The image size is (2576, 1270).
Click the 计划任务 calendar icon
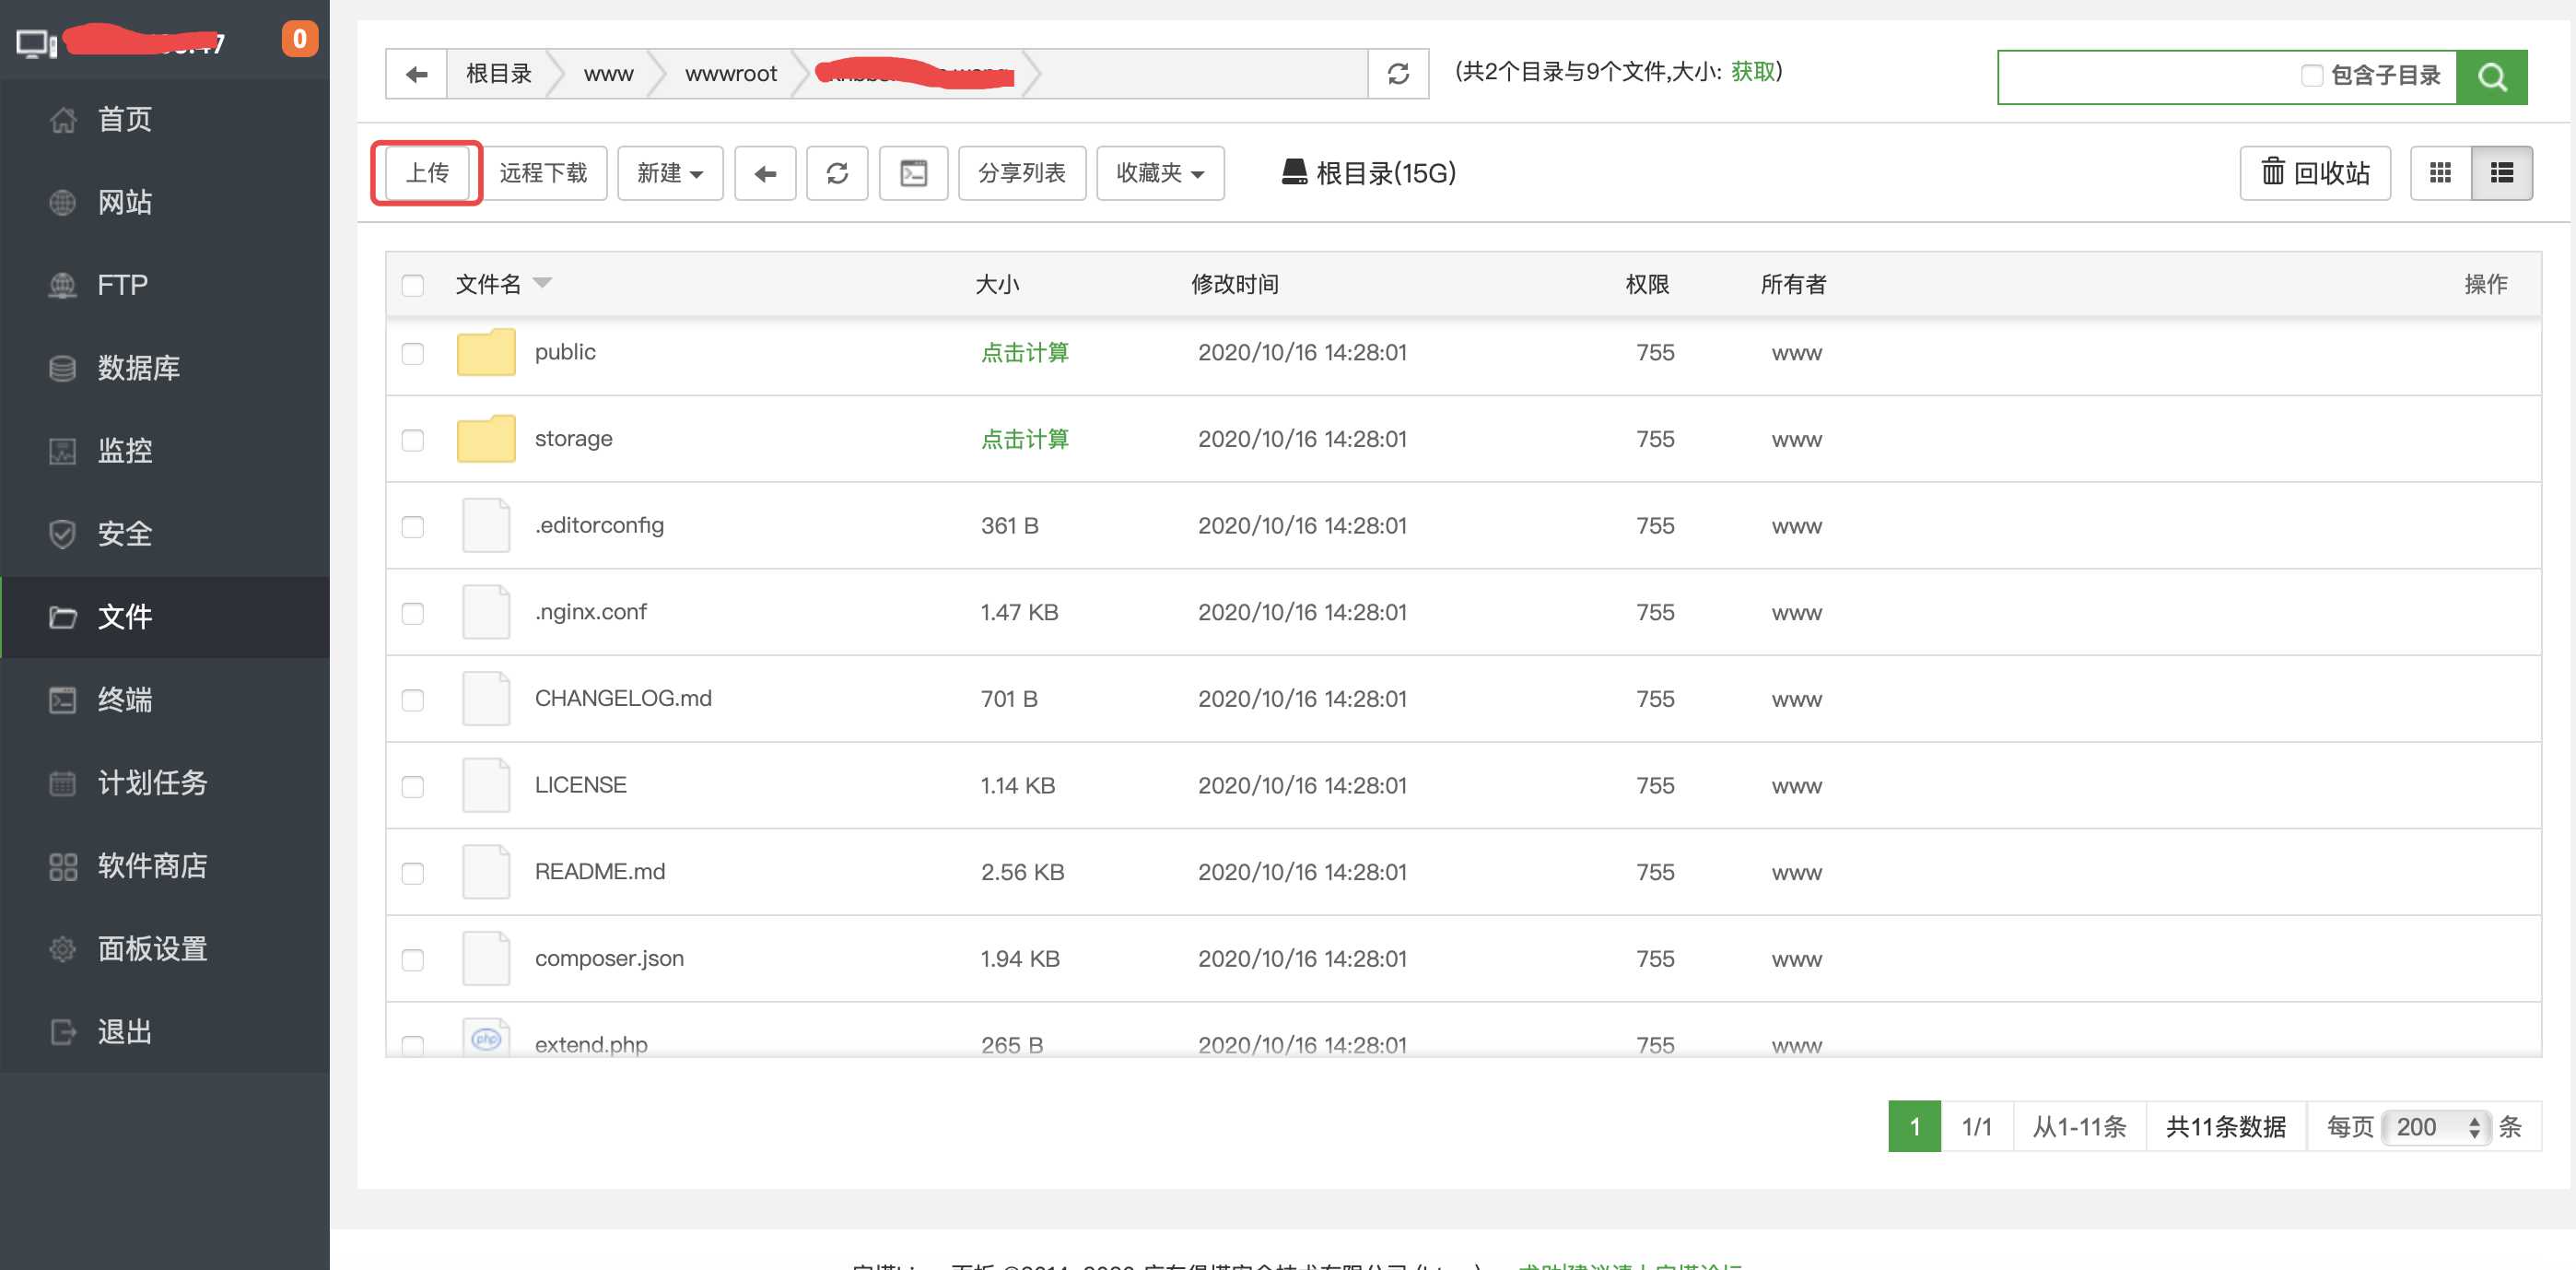click(62, 783)
